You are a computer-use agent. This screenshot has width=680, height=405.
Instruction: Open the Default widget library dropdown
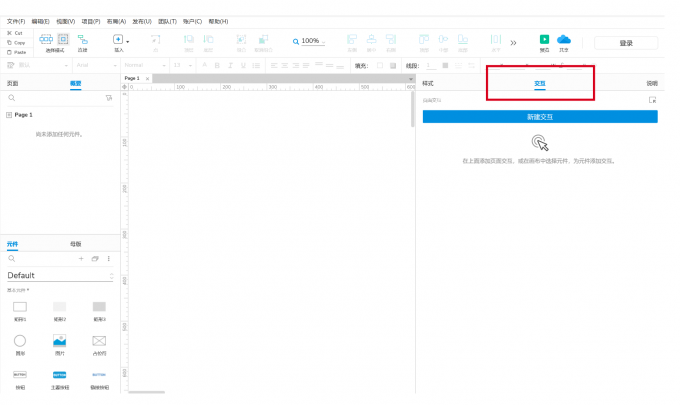60,275
